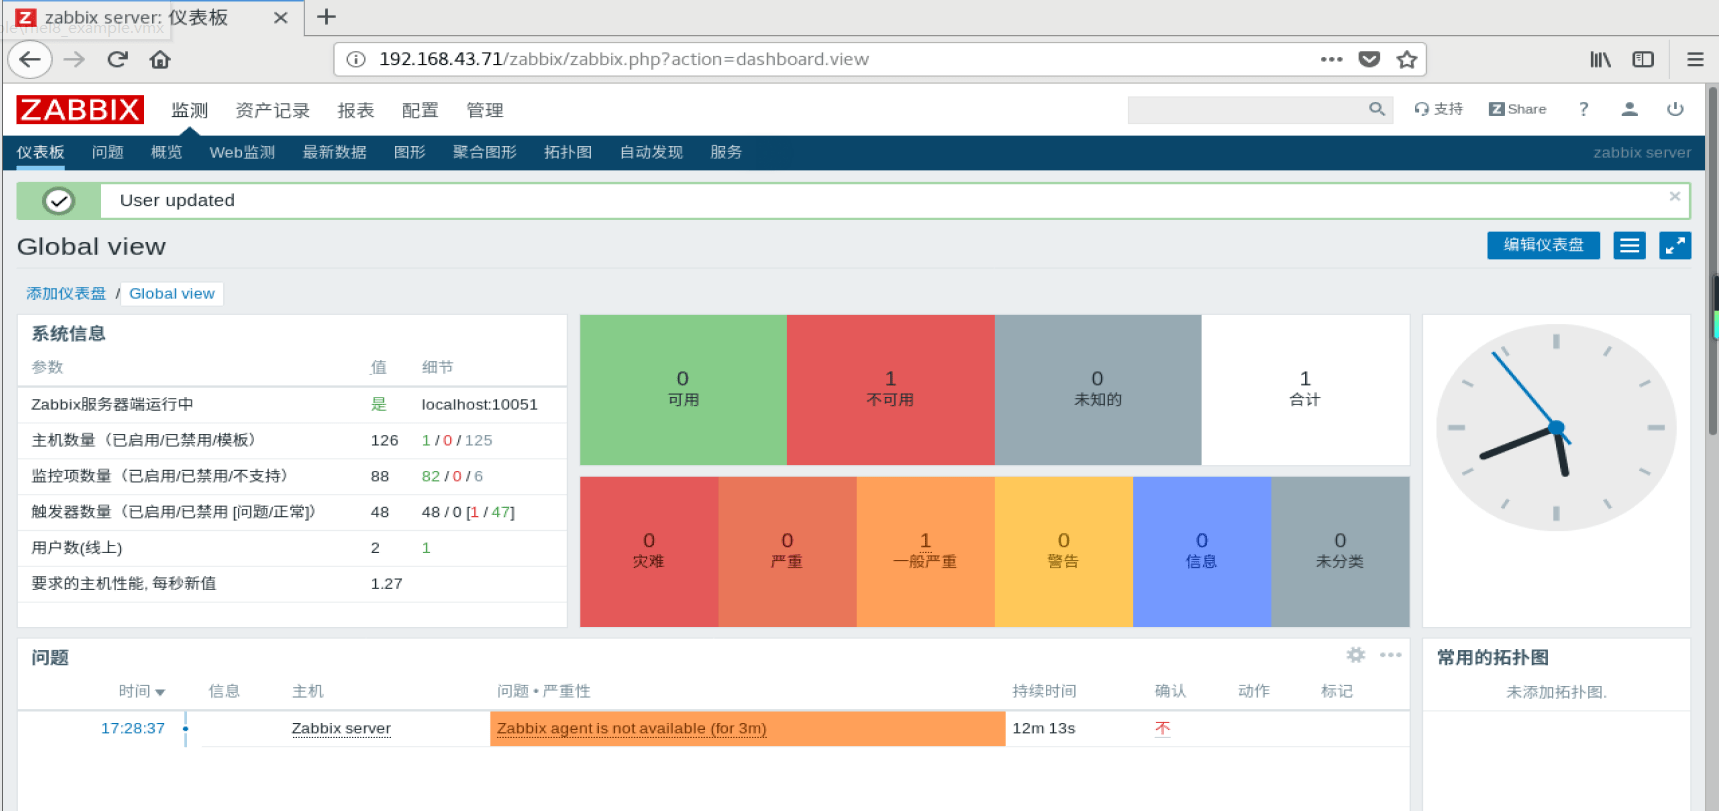Enter fullscreen mode with expand icon

click(x=1675, y=245)
